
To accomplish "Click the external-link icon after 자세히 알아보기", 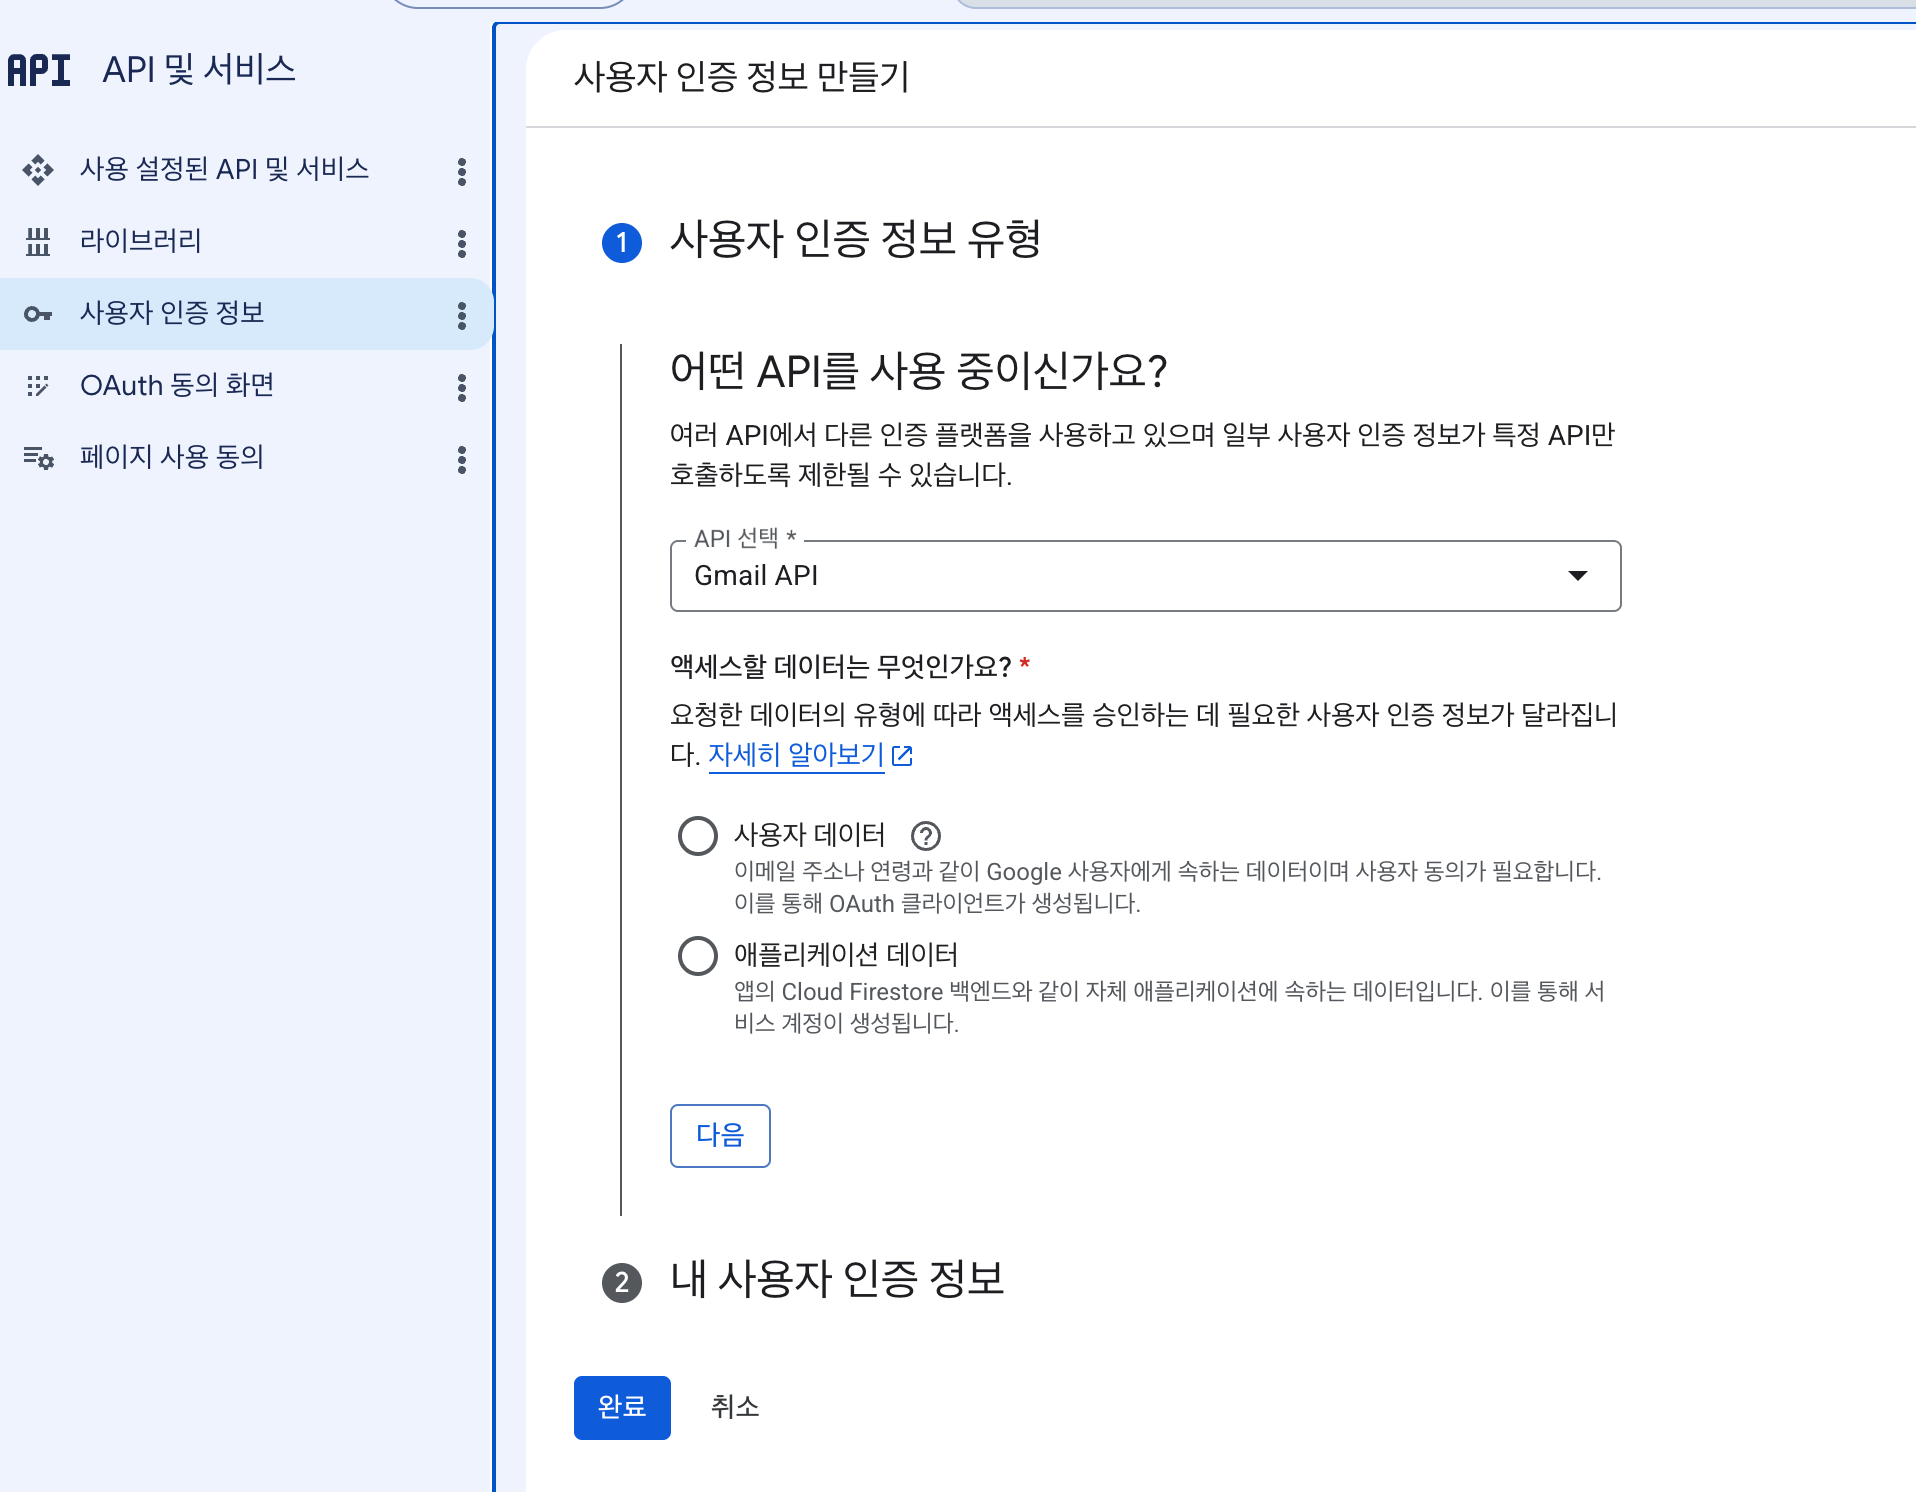I will pyautogui.click(x=902, y=756).
